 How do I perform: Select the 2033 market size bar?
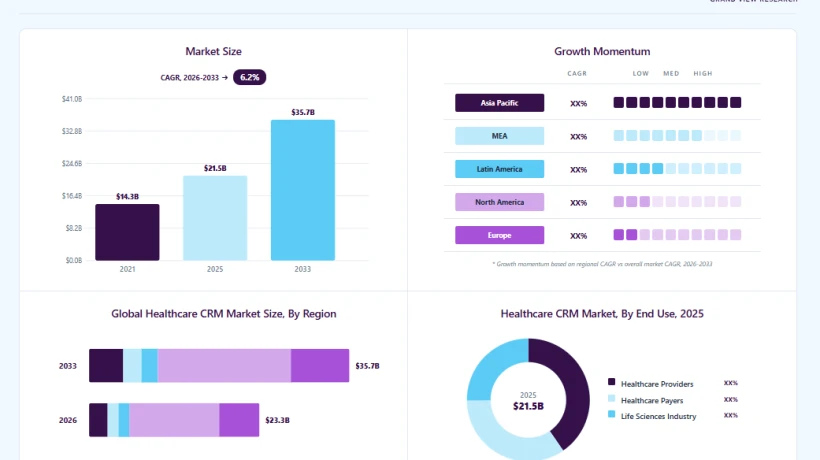(x=303, y=190)
